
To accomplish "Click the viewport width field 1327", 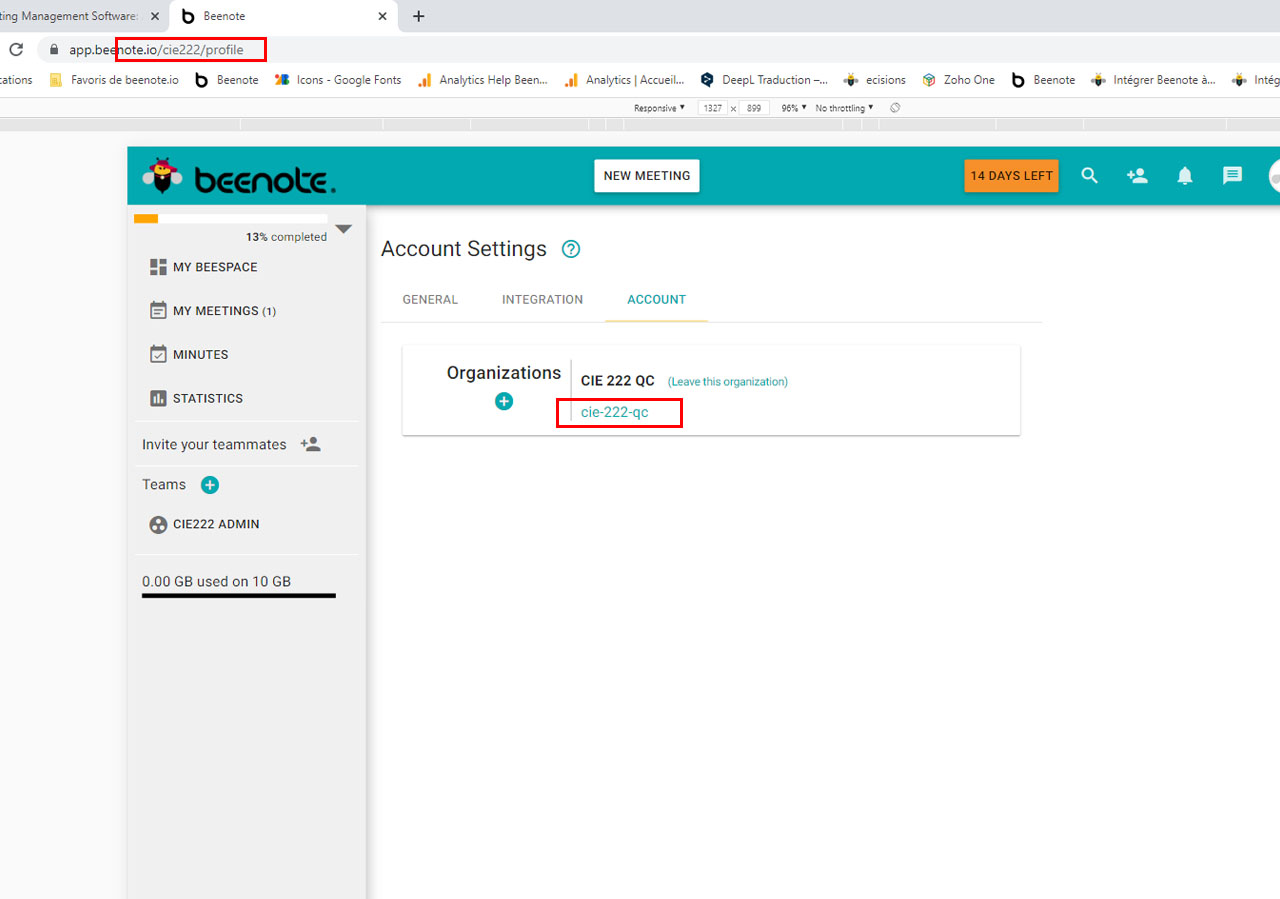I will point(713,108).
